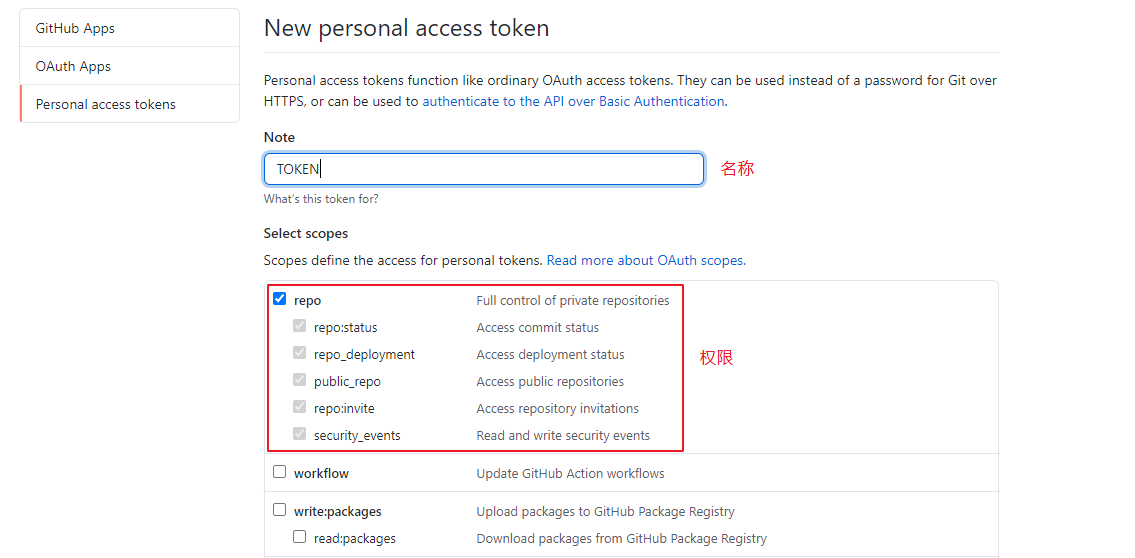Enable the workflow scope checkbox
Screen dimensions: 1135x558
tap(279, 472)
